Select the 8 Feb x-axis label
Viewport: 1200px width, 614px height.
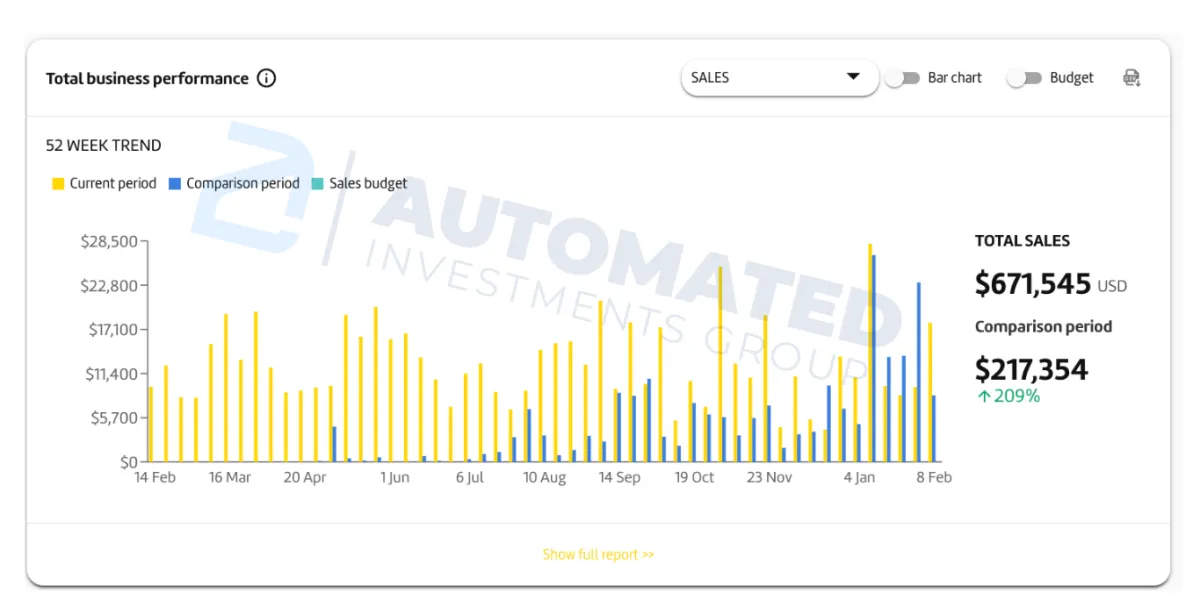pos(934,478)
